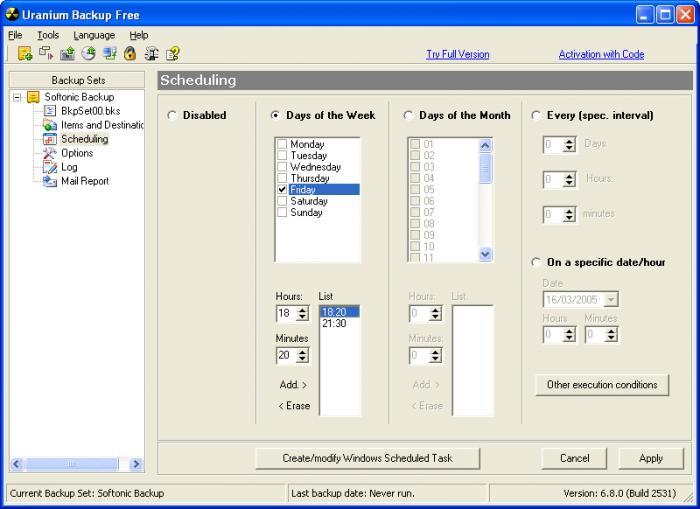
Task: Click the Try Full Version link
Action: (x=460, y=55)
